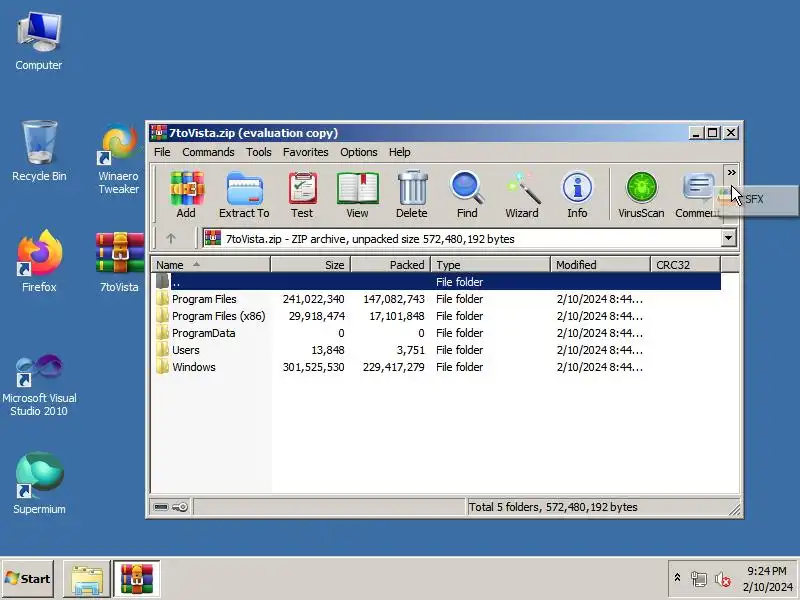Image resolution: width=800 pixels, height=600 pixels.
Task: Click the network tray icon
Action: (699, 579)
